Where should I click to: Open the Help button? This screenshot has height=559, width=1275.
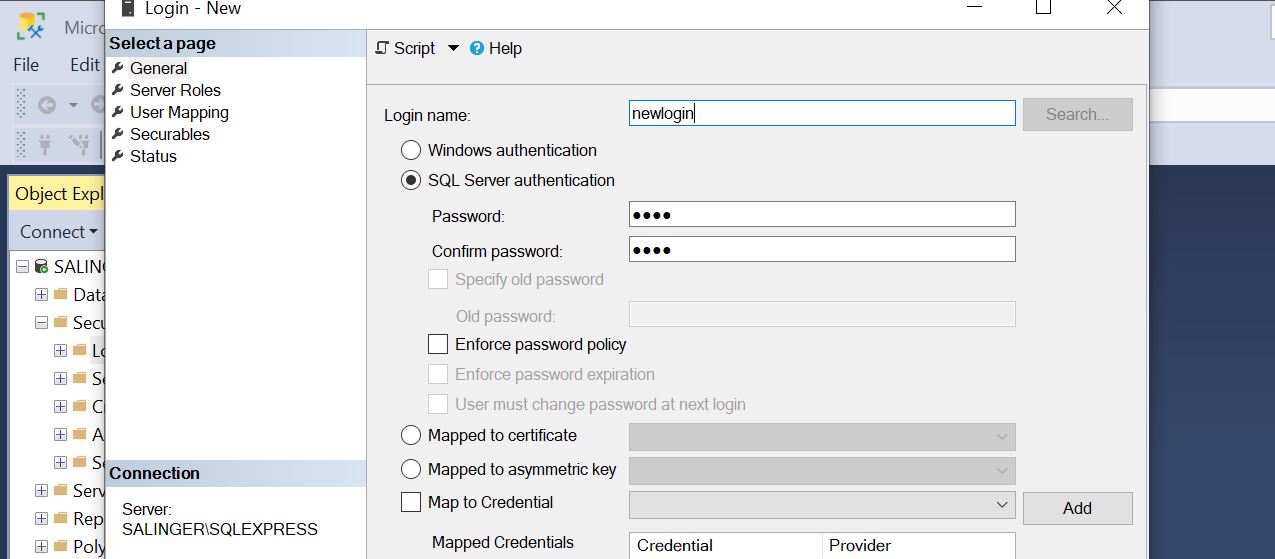coord(496,48)
